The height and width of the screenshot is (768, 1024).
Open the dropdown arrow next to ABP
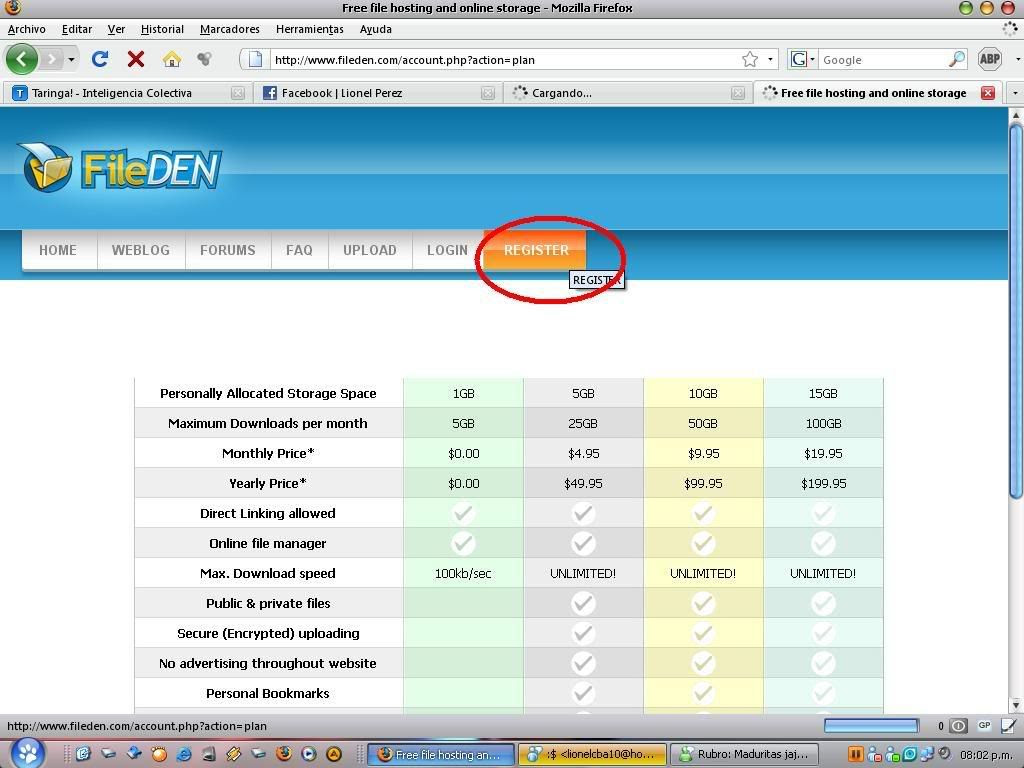point(1017,59)
